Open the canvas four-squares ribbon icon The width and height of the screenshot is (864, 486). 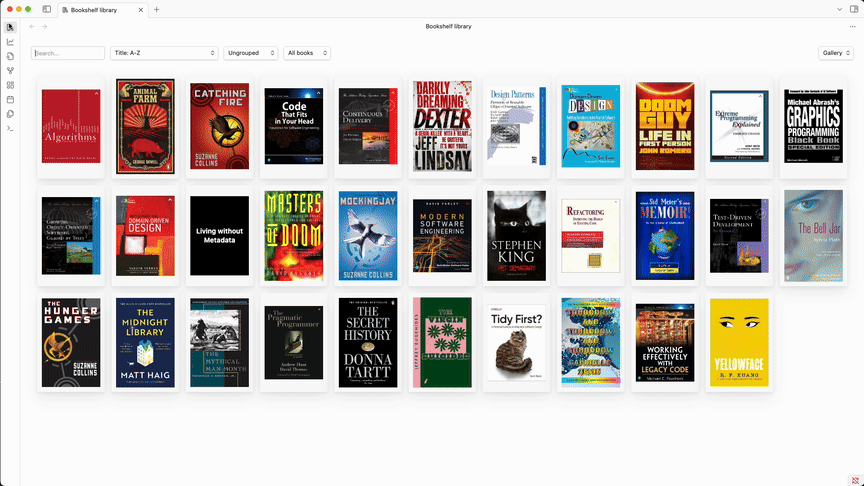coord(10,85)
